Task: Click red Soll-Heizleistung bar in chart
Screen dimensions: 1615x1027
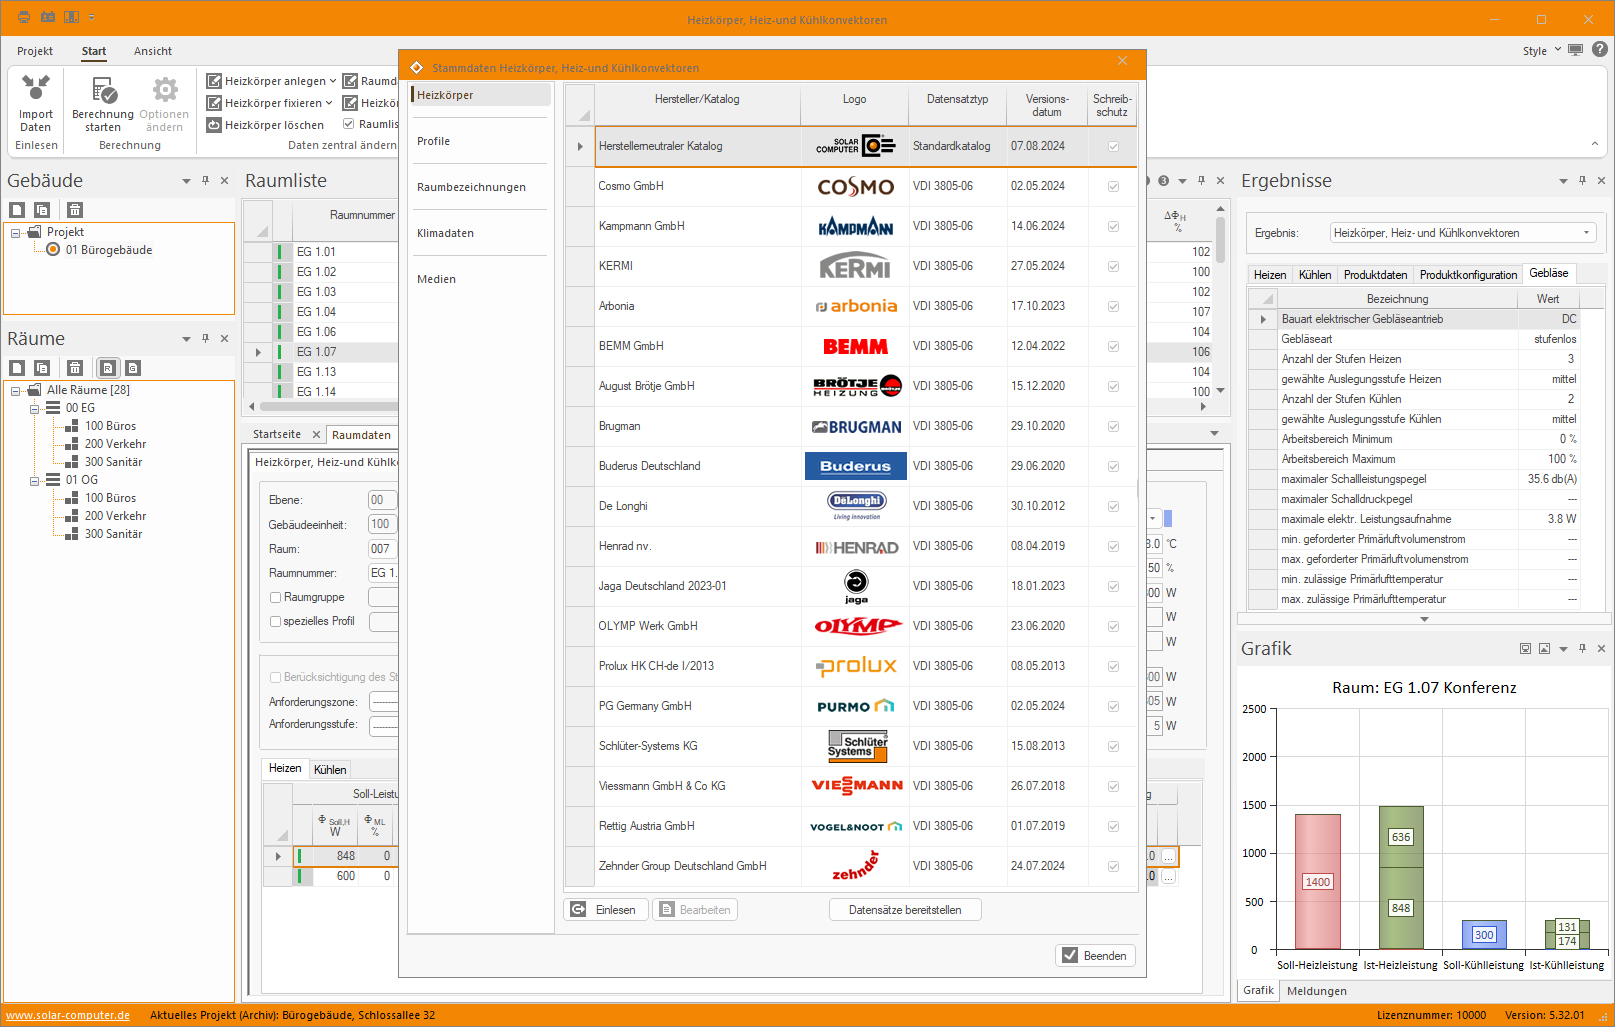Action: point(1318,881)
